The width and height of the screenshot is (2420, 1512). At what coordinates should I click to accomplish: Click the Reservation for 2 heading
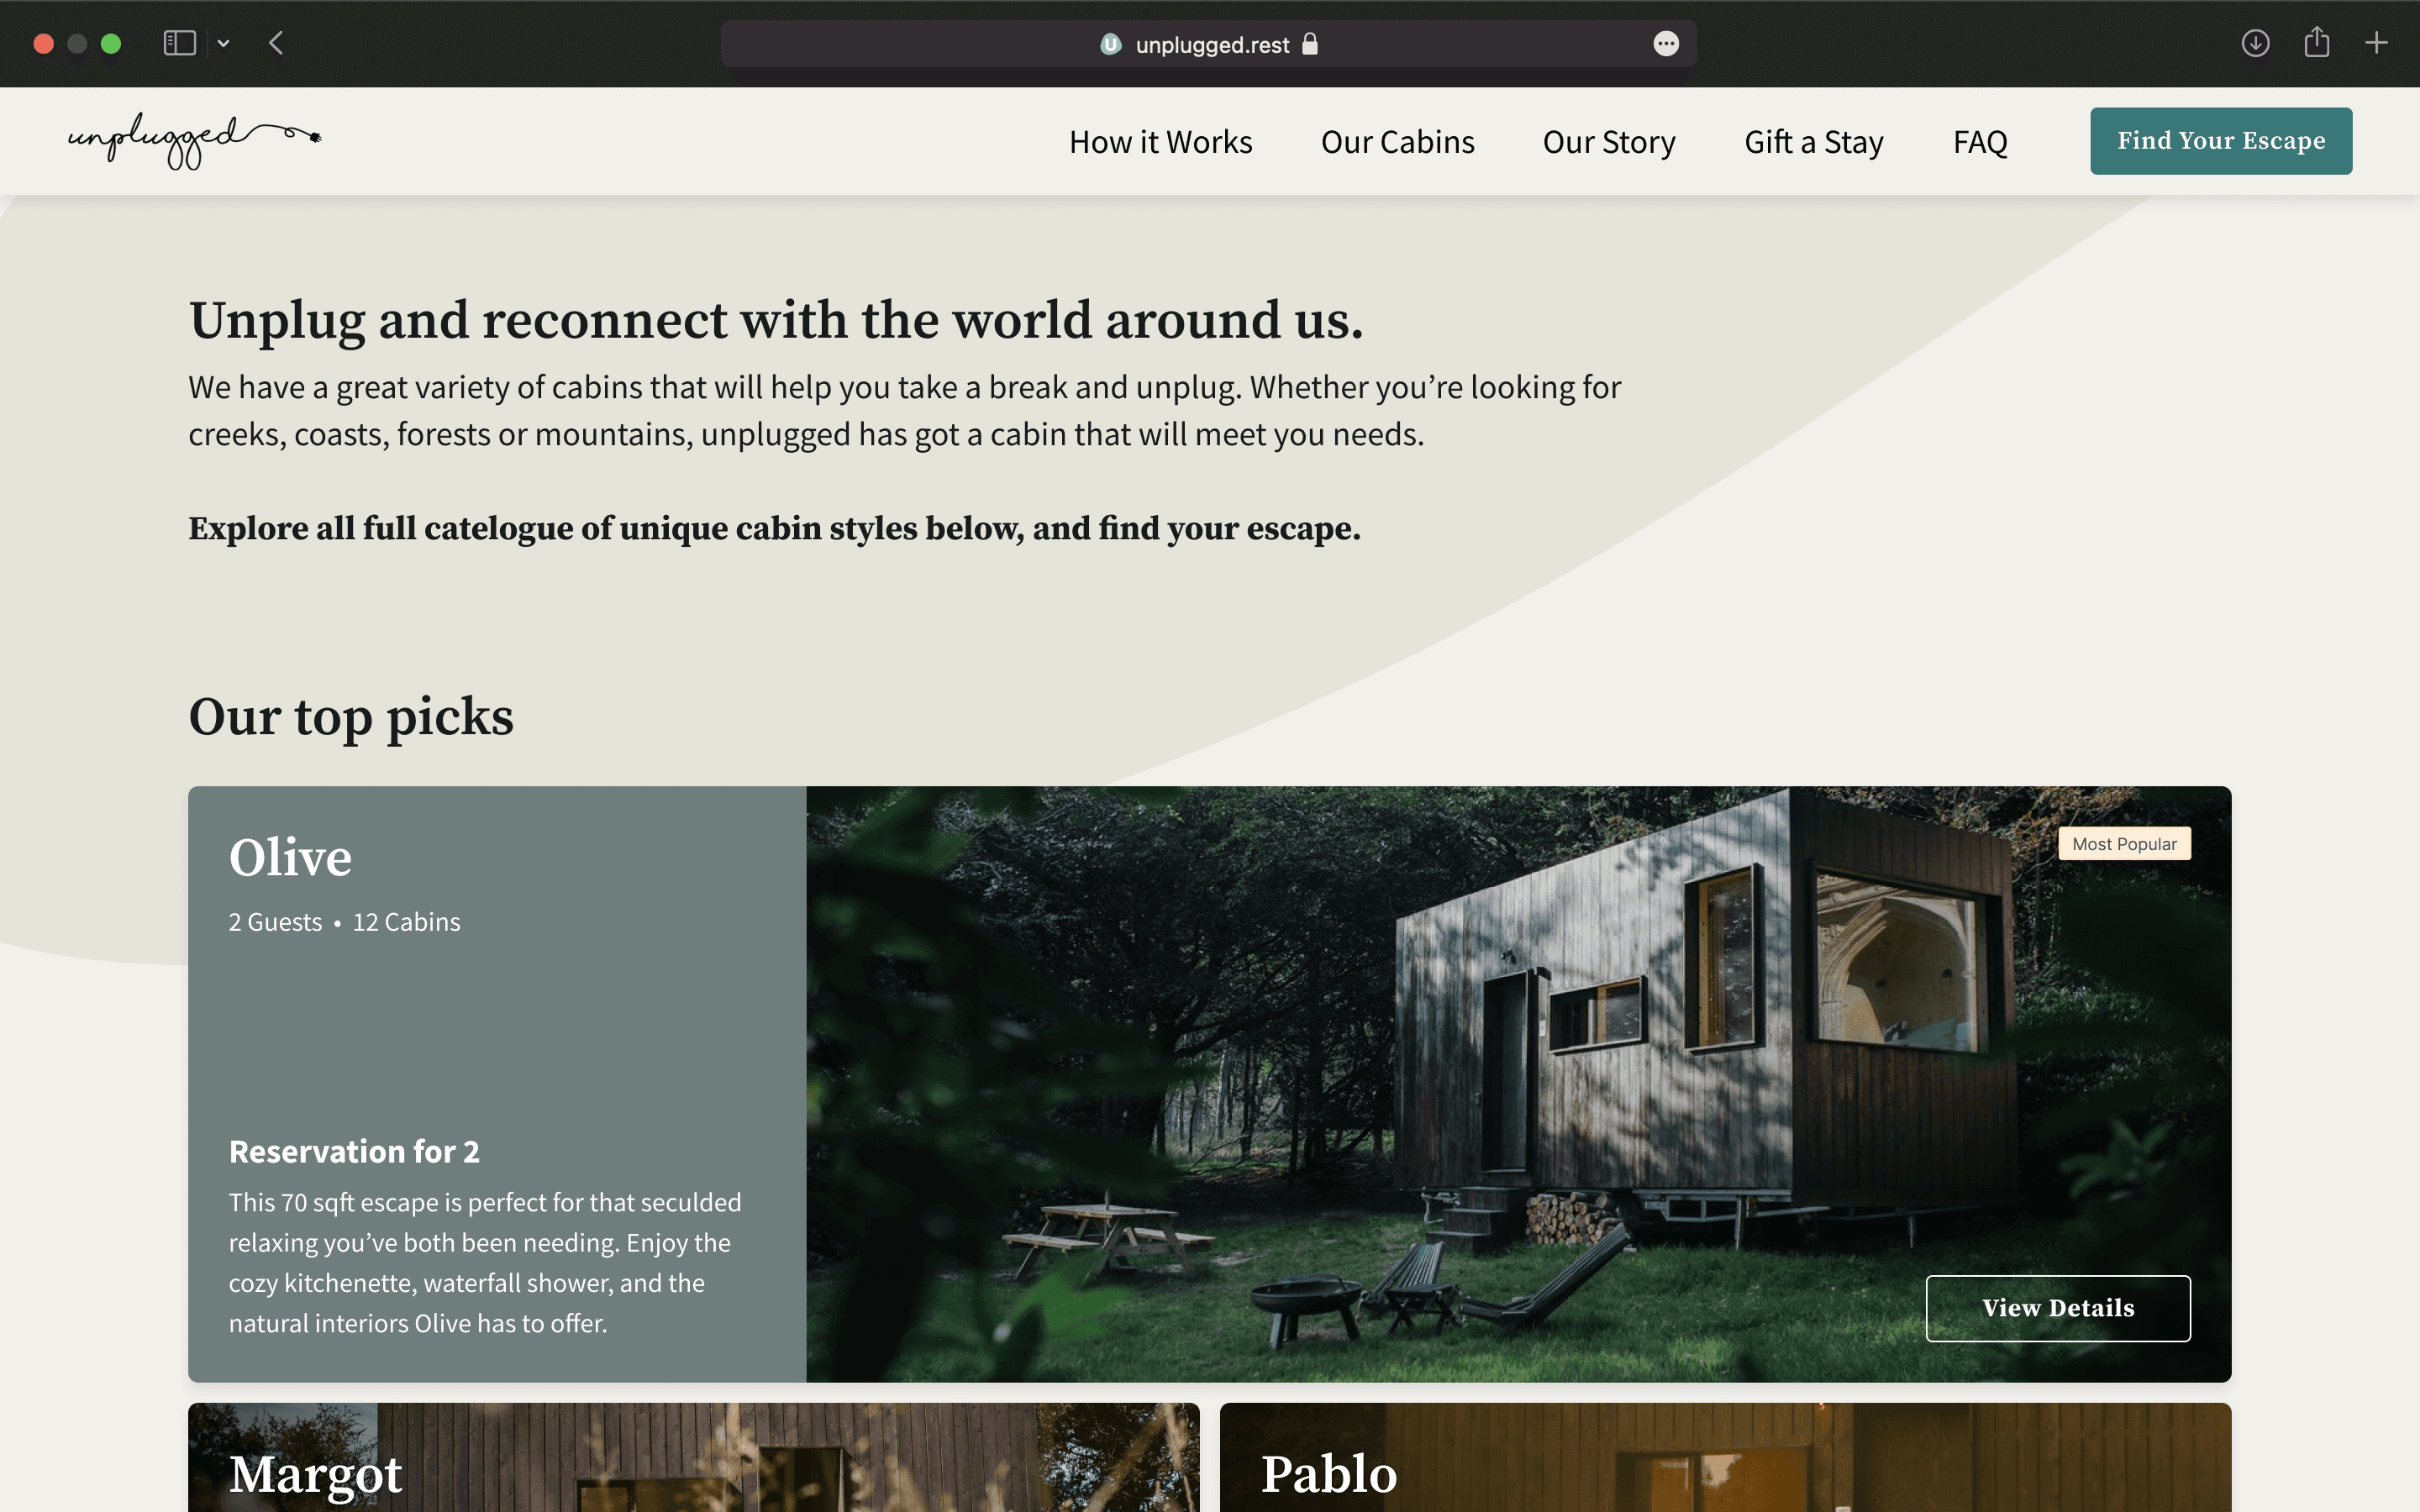click(x=354, y=1152)
